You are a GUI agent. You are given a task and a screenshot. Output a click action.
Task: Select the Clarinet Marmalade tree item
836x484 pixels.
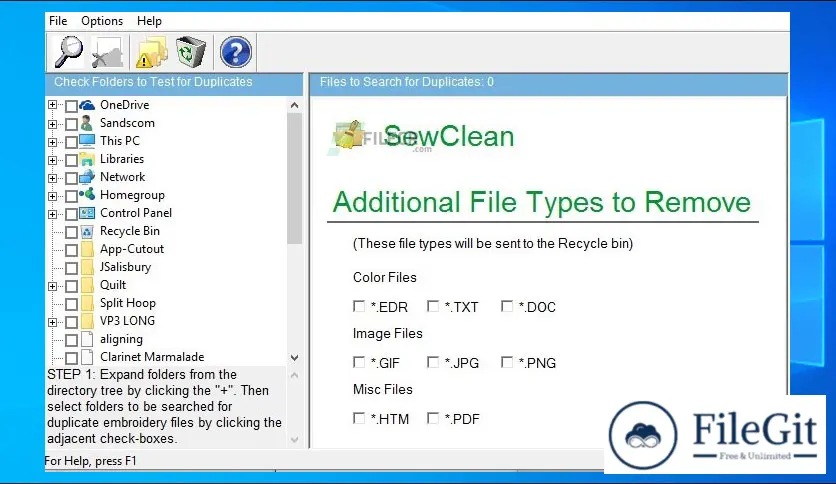click(152, 357)
